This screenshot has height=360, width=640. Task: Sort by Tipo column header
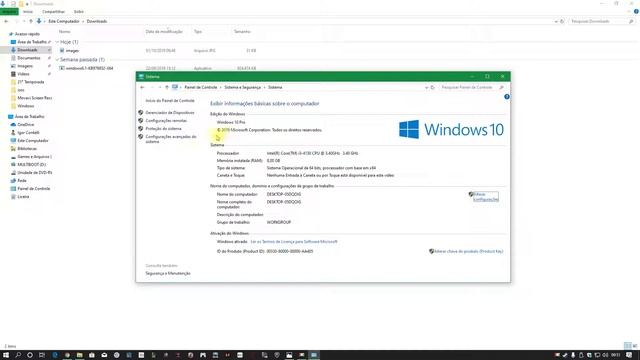pyautogui.click(x=198, y=31)
